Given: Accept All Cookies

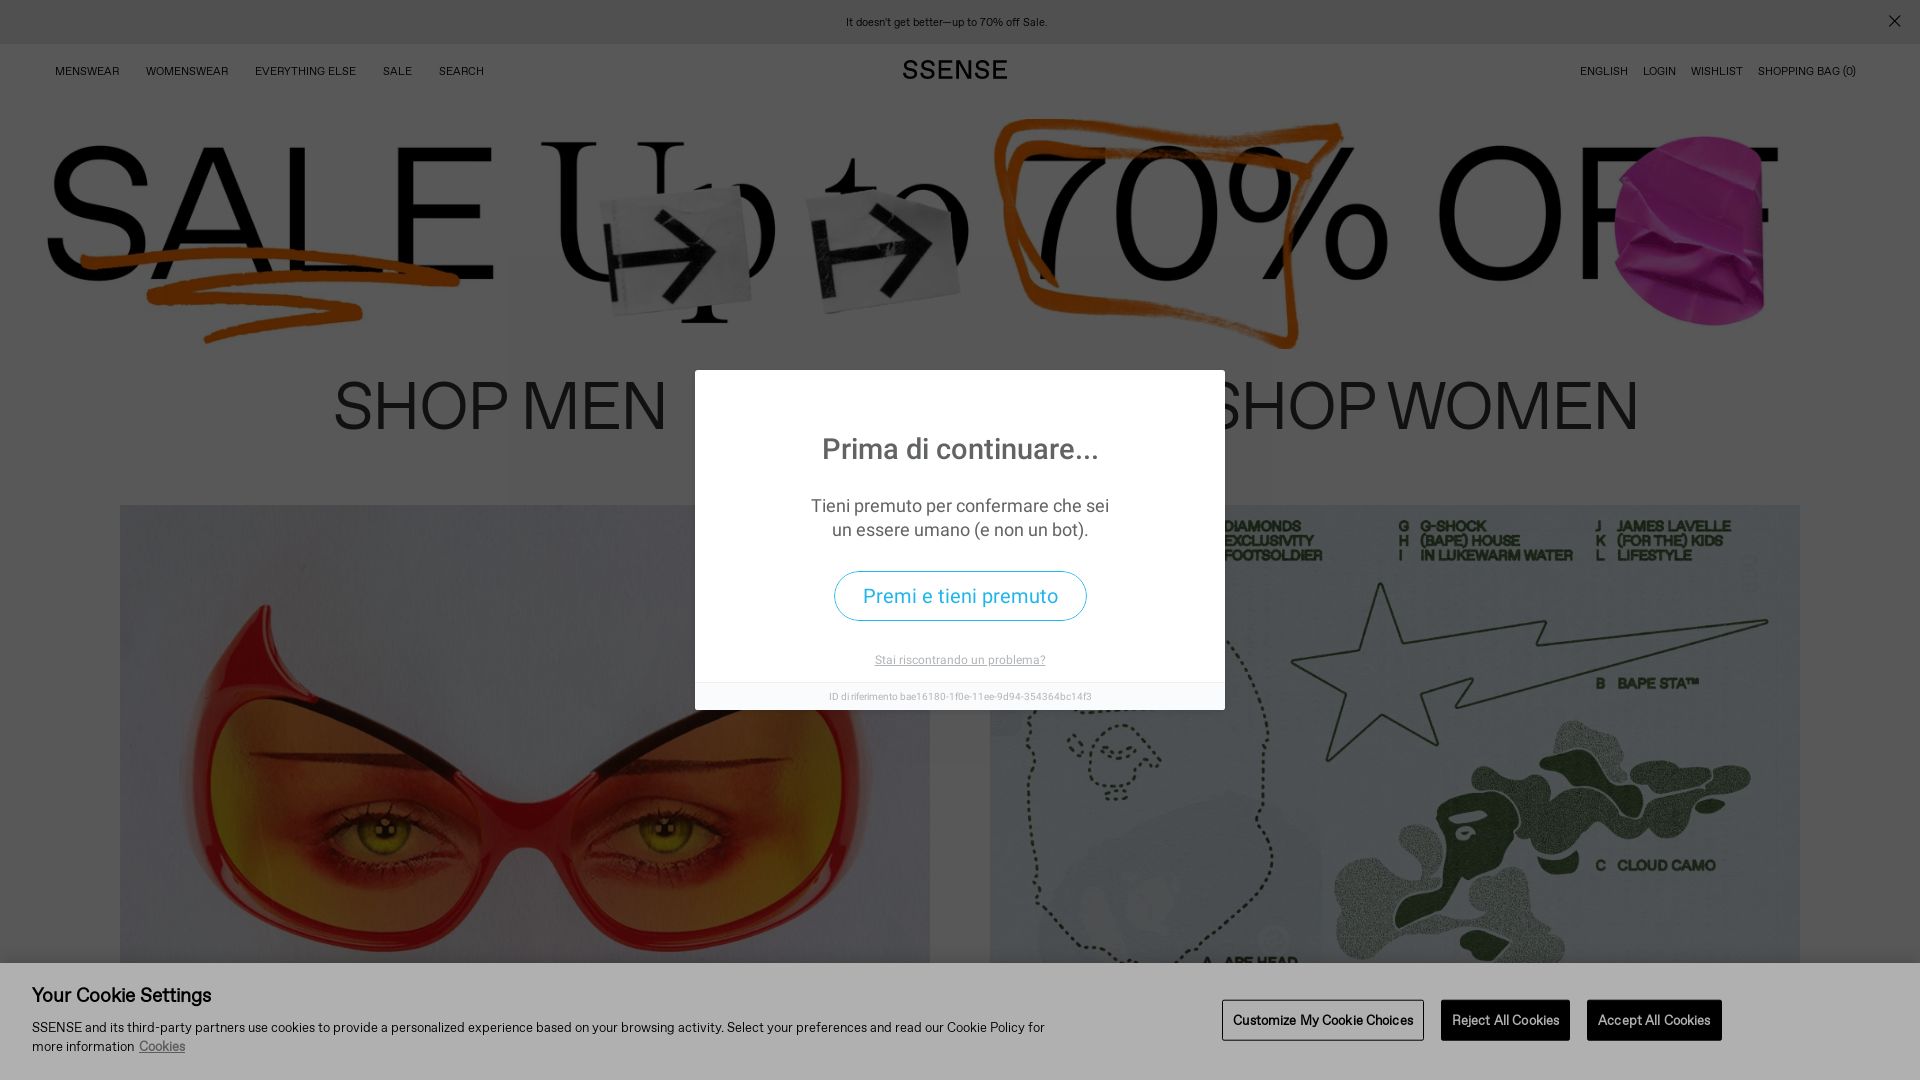Looking at the screenshot, I should tap(1654, 1020).
